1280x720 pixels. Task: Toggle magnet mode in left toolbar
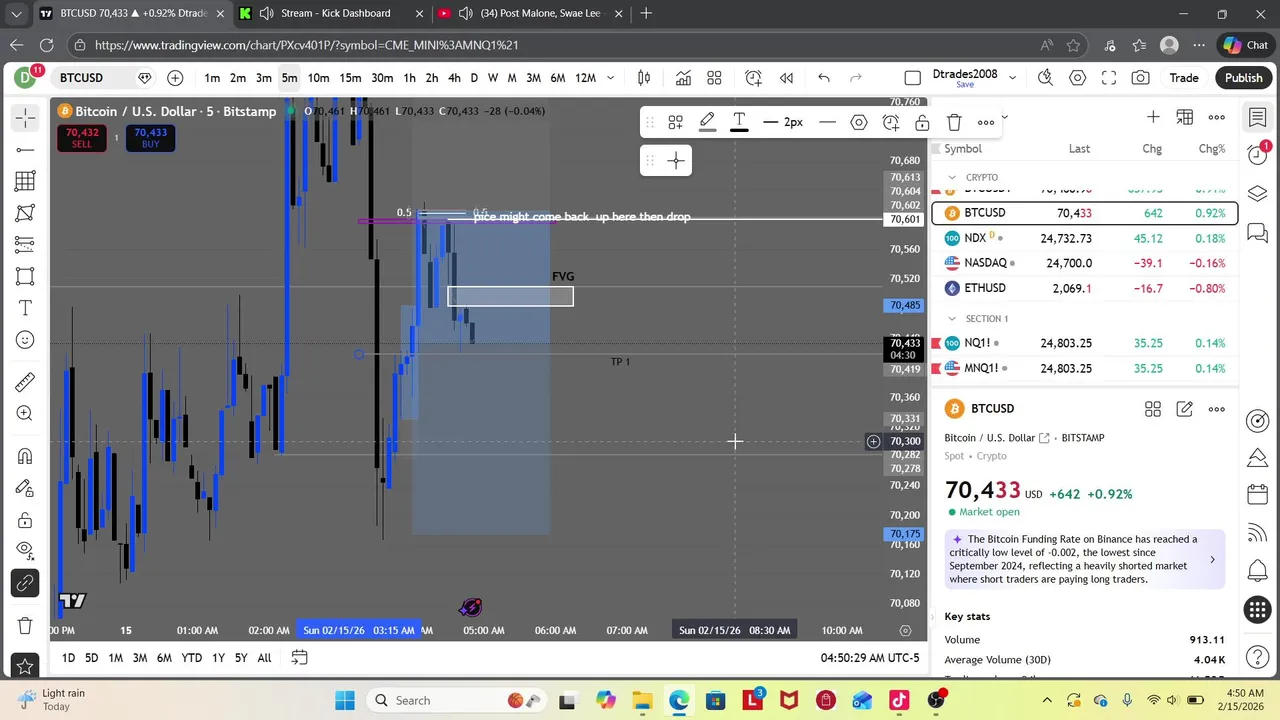(25, 456)
